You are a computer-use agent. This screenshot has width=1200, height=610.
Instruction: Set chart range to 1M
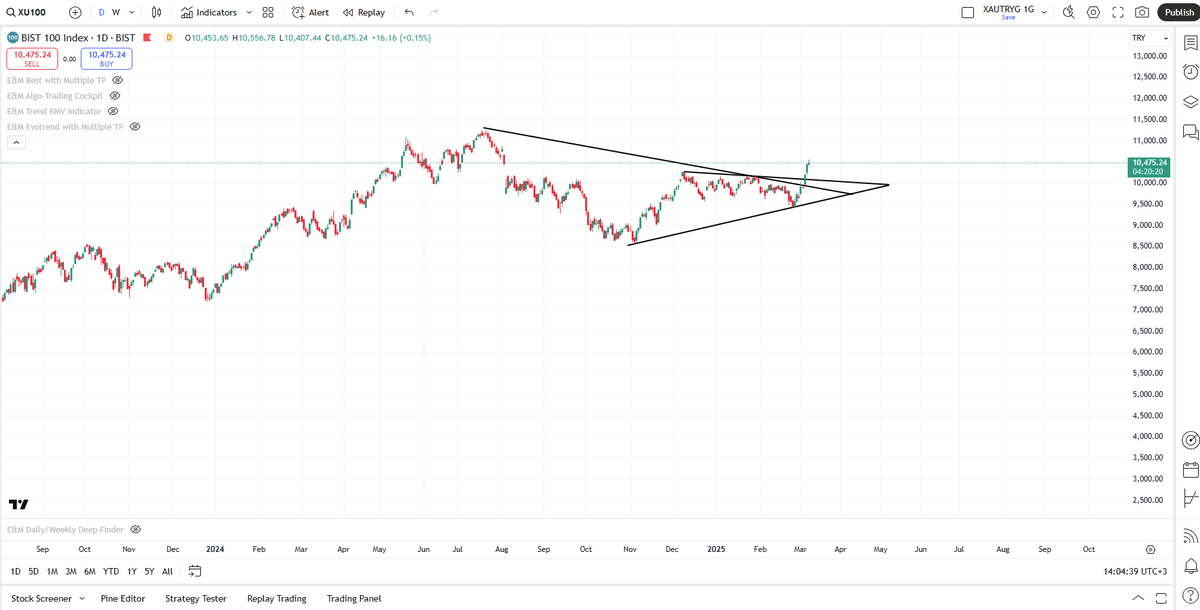pyautogui.click(x=52, y=571)
